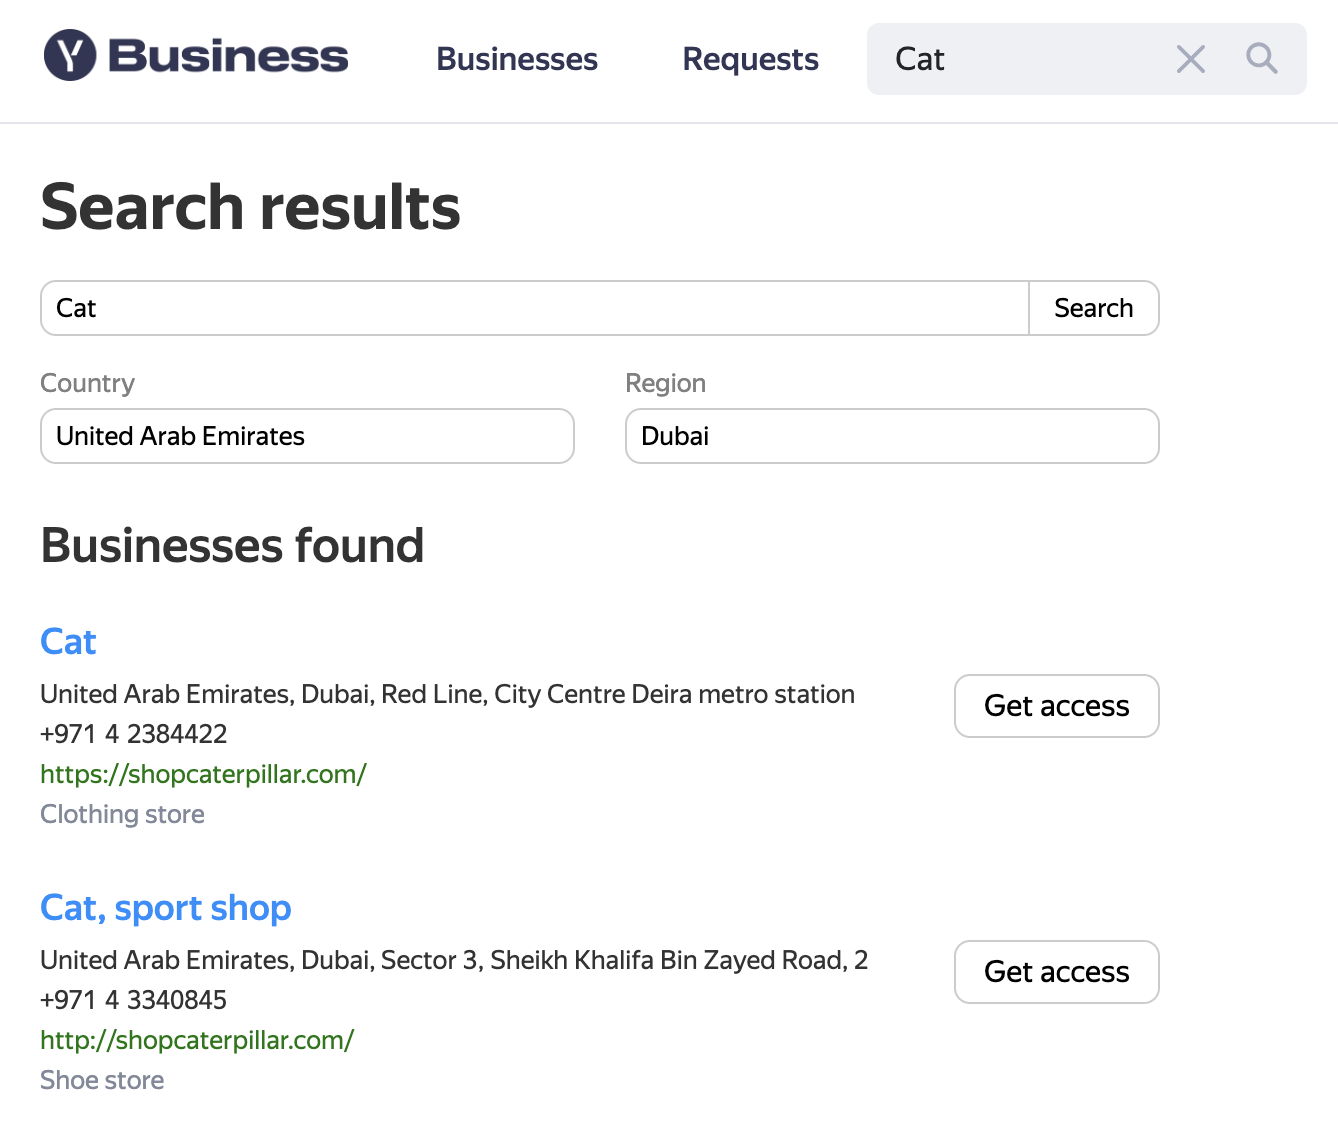Get access to the Cat clothing store
Screen dimensions: 1338x1134
[1056, 706]
